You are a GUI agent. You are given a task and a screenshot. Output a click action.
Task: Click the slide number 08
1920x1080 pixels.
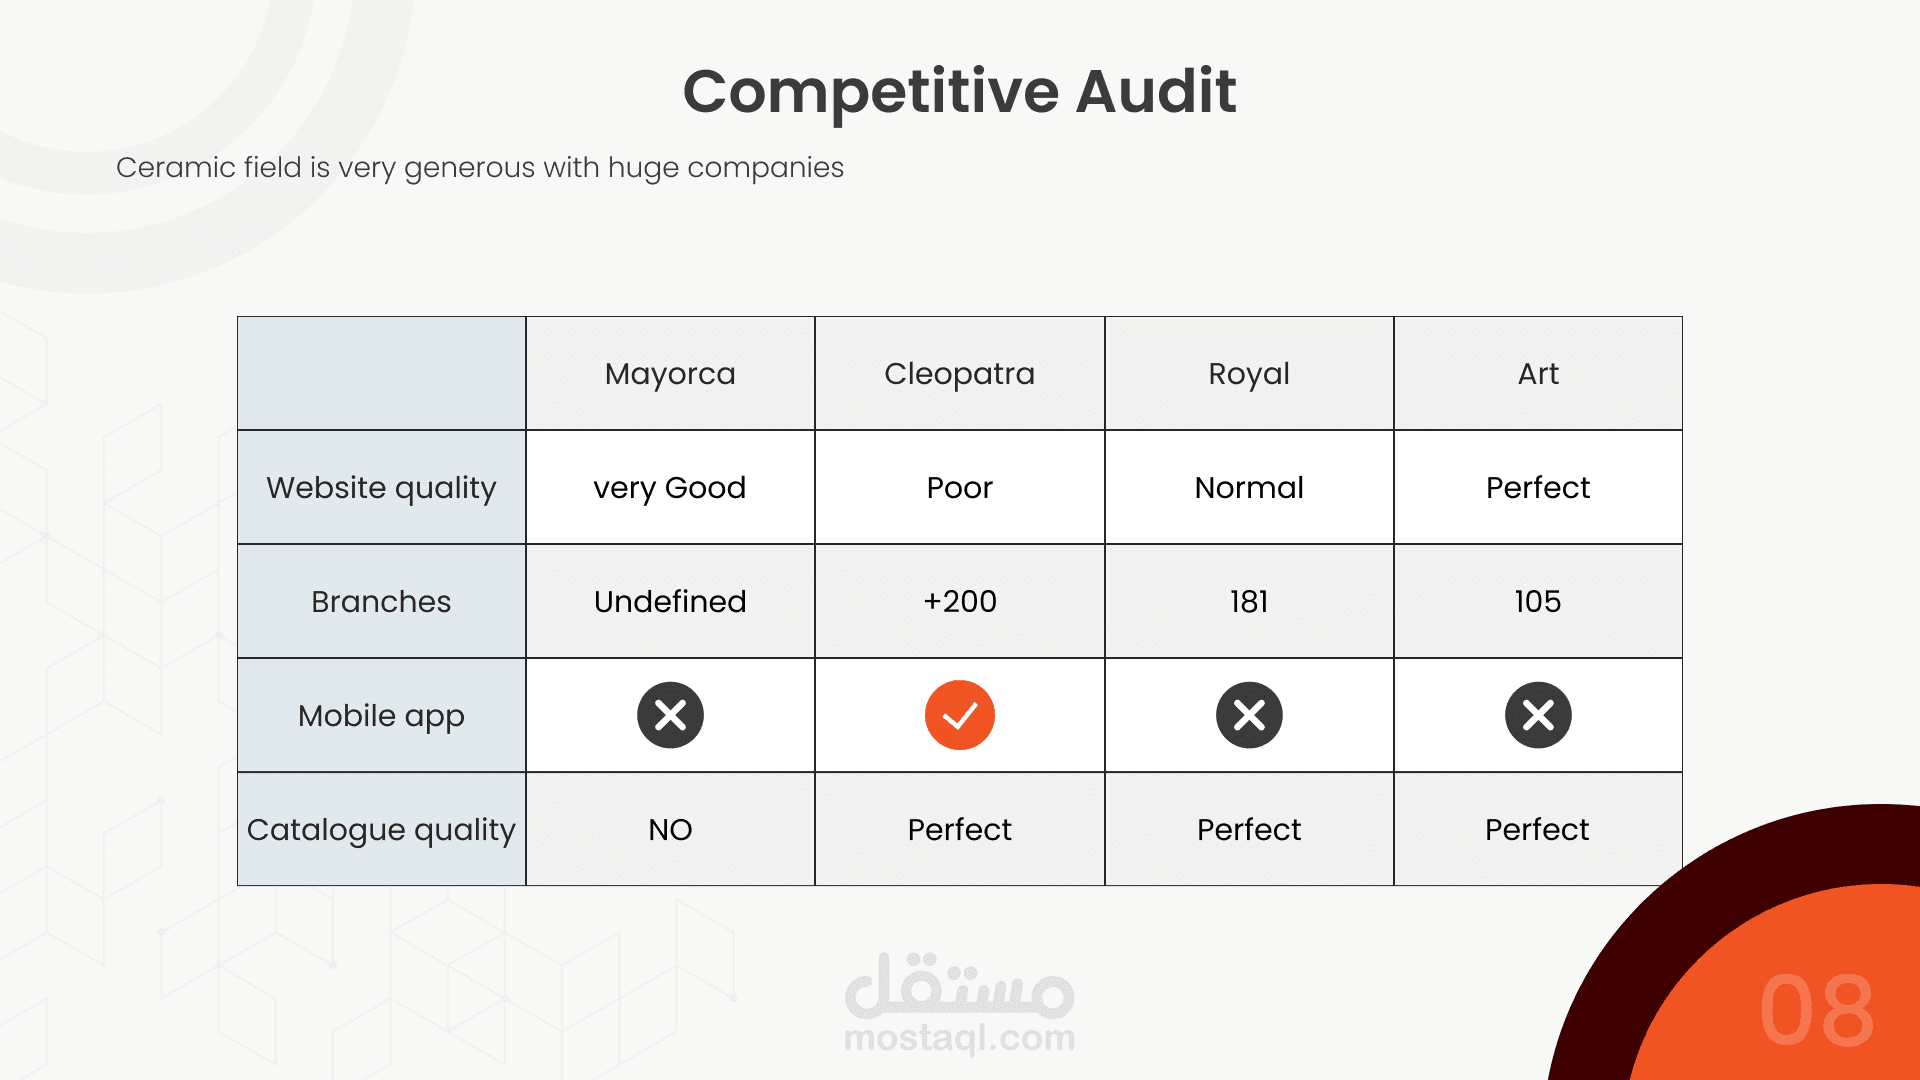1817,1011
